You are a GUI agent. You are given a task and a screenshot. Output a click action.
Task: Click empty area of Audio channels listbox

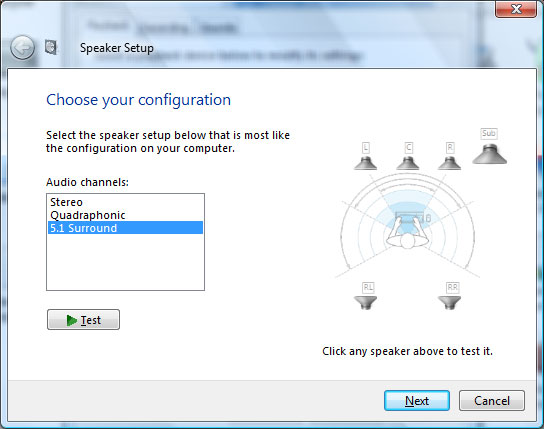[x=125, y=262]
